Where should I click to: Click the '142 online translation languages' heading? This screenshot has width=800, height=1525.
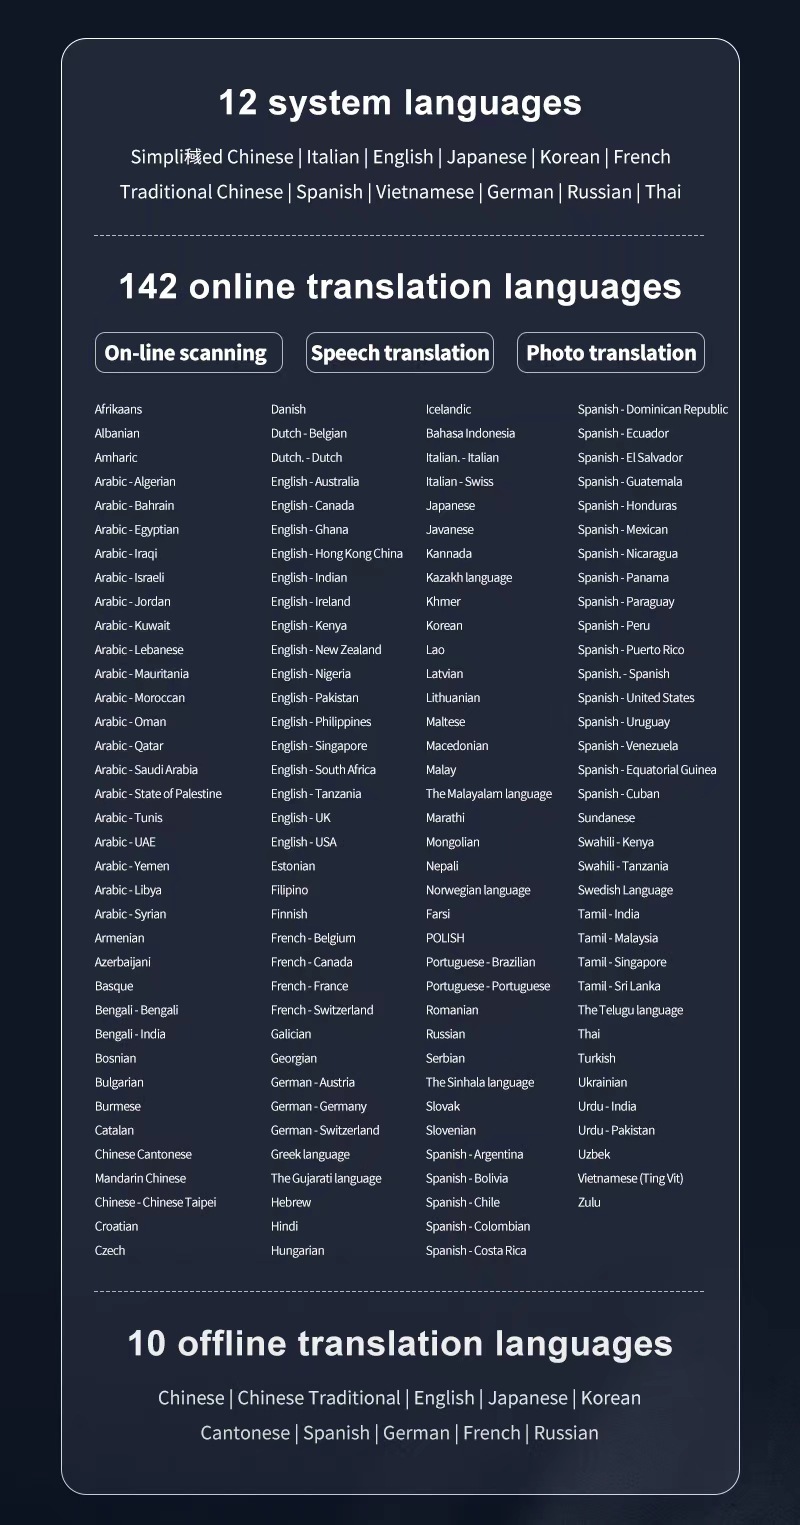[x=400, y=287]
